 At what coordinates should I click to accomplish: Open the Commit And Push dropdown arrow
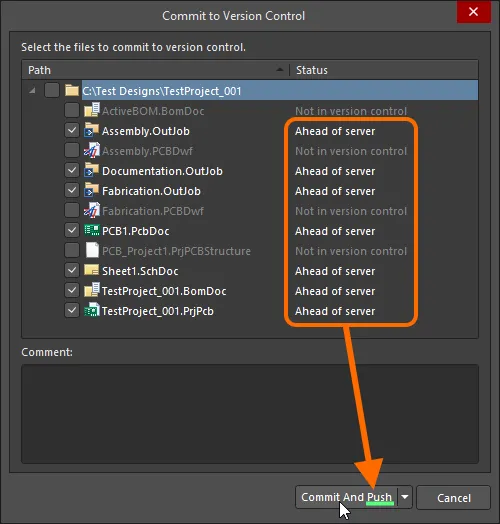coord(405,497)
